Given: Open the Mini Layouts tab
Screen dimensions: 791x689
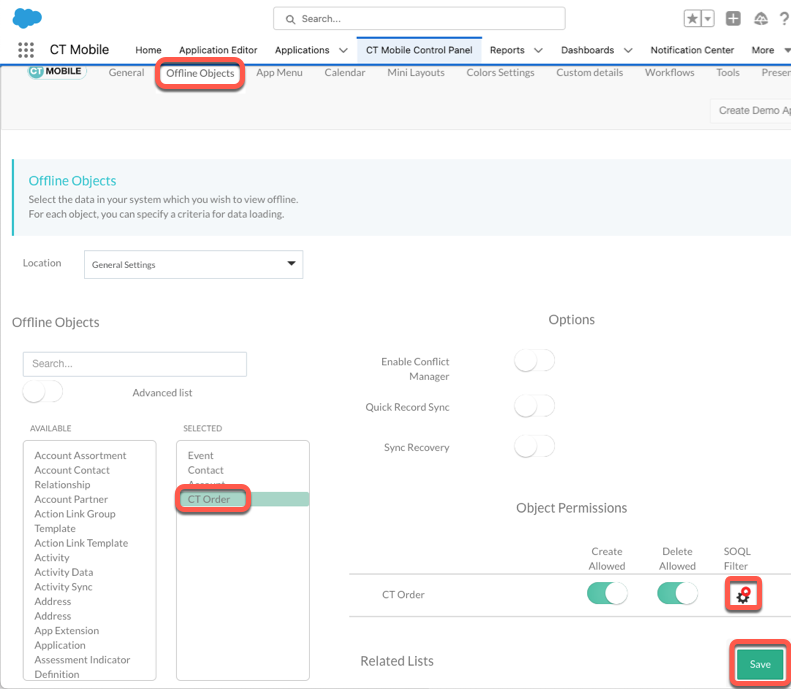Looking at the screenshot, I should click(x=415, y=73).
